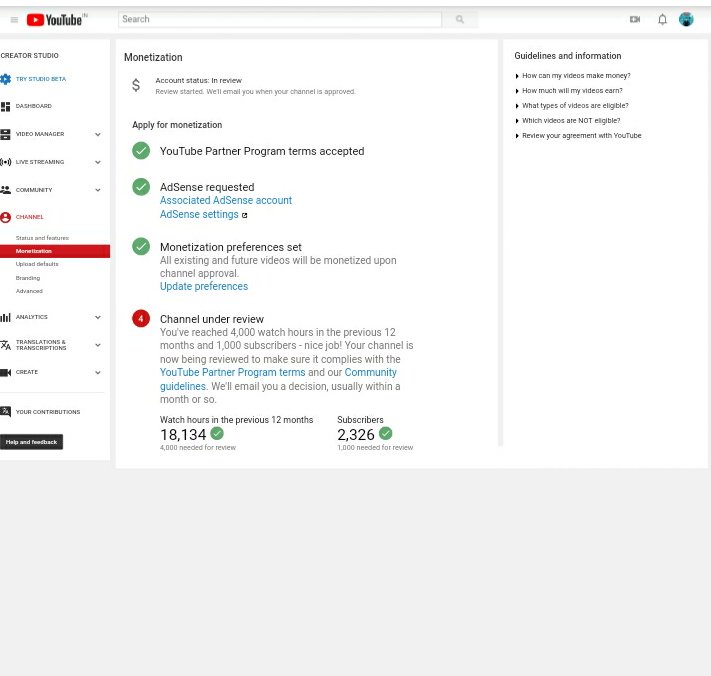The image size is (711, 676).
Task: Expand the Community chevron
Action: tap(97, 190)
